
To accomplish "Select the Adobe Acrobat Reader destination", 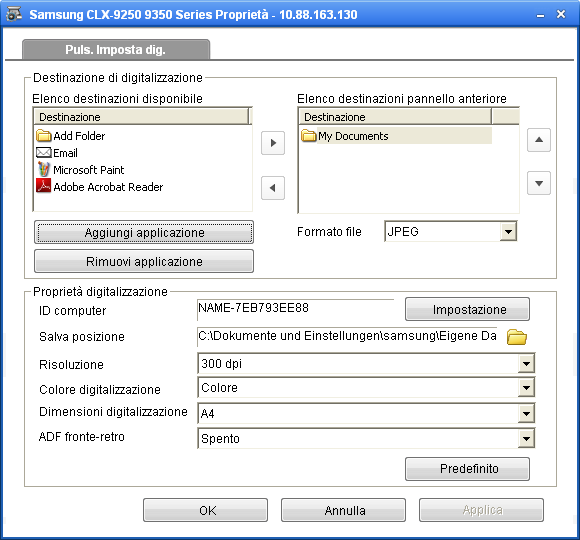I will (100, 187).
